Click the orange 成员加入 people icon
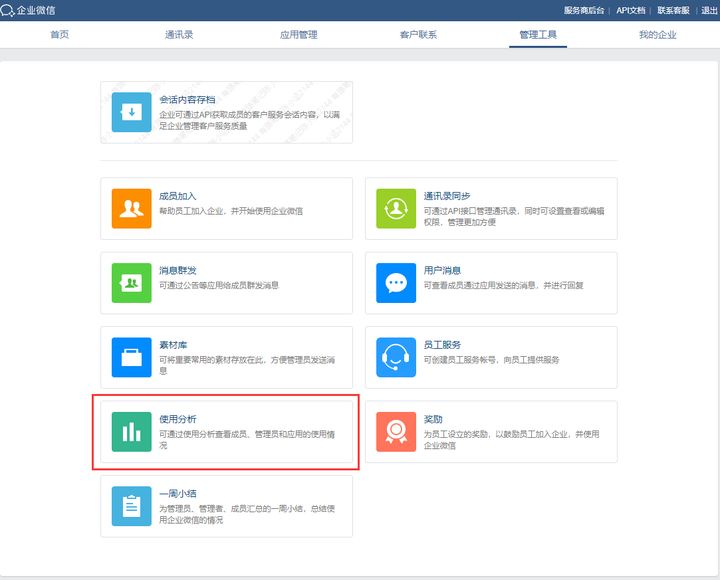This screenshot has height=580, width=720. (131, 208)
